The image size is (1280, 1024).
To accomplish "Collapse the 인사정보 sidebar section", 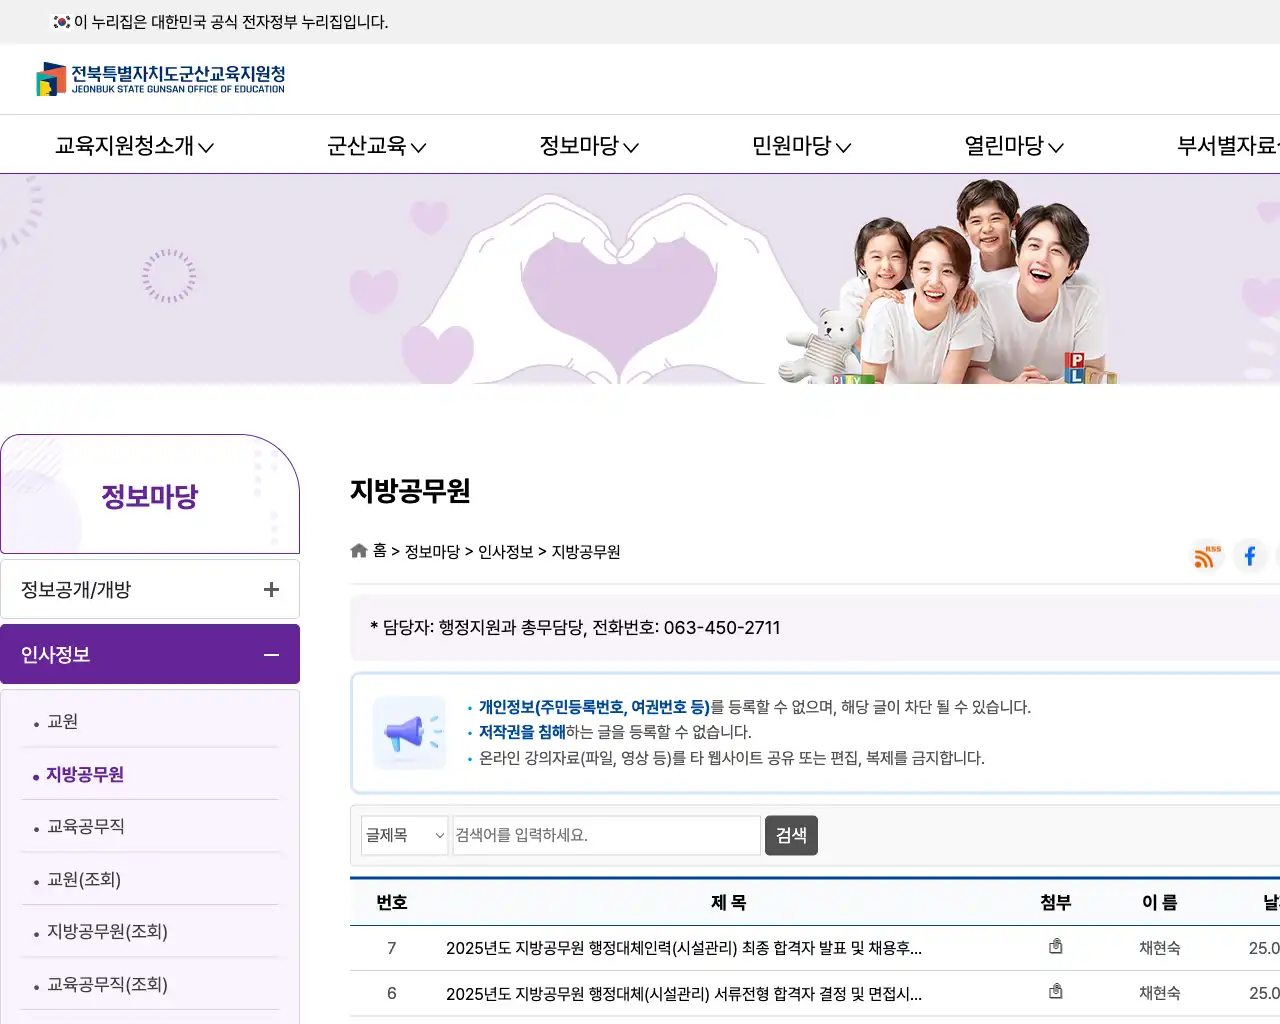I will [x=270, y=655].
